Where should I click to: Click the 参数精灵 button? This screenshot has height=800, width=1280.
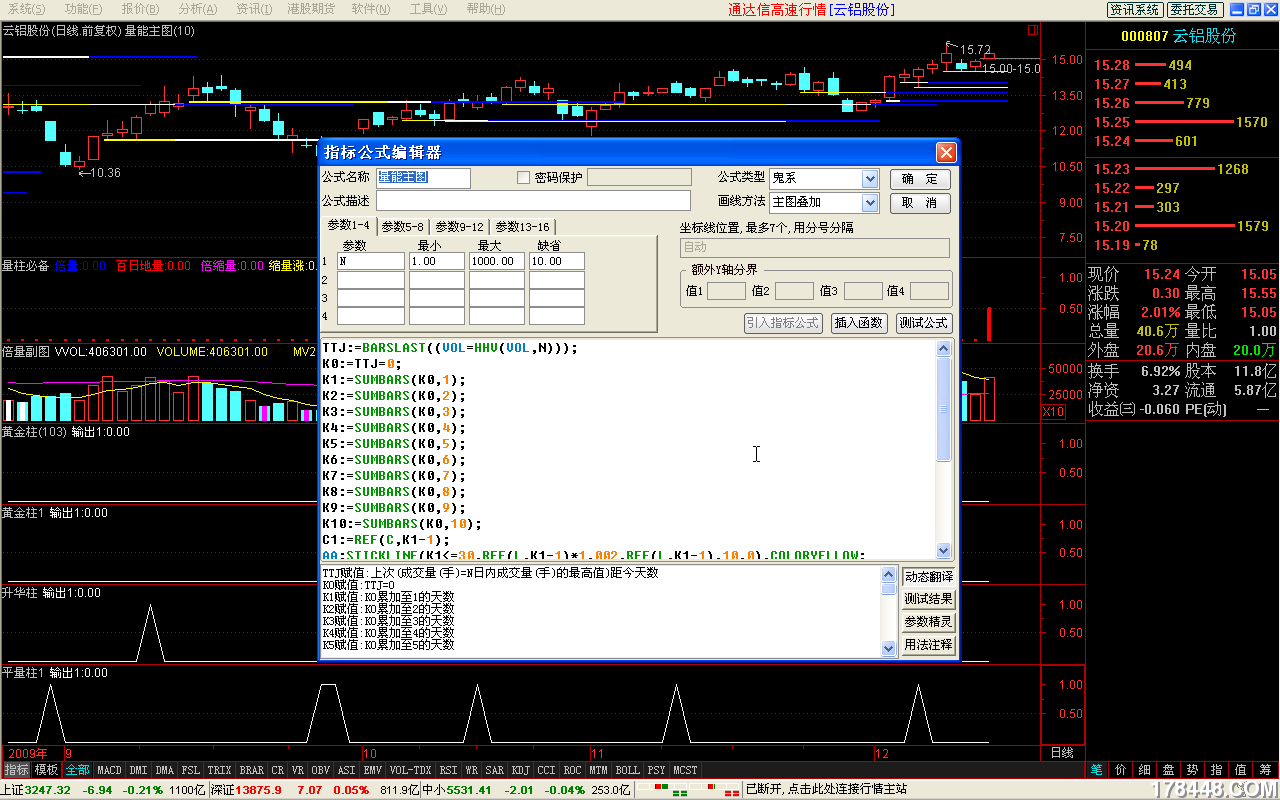click(x=928, y=622)
